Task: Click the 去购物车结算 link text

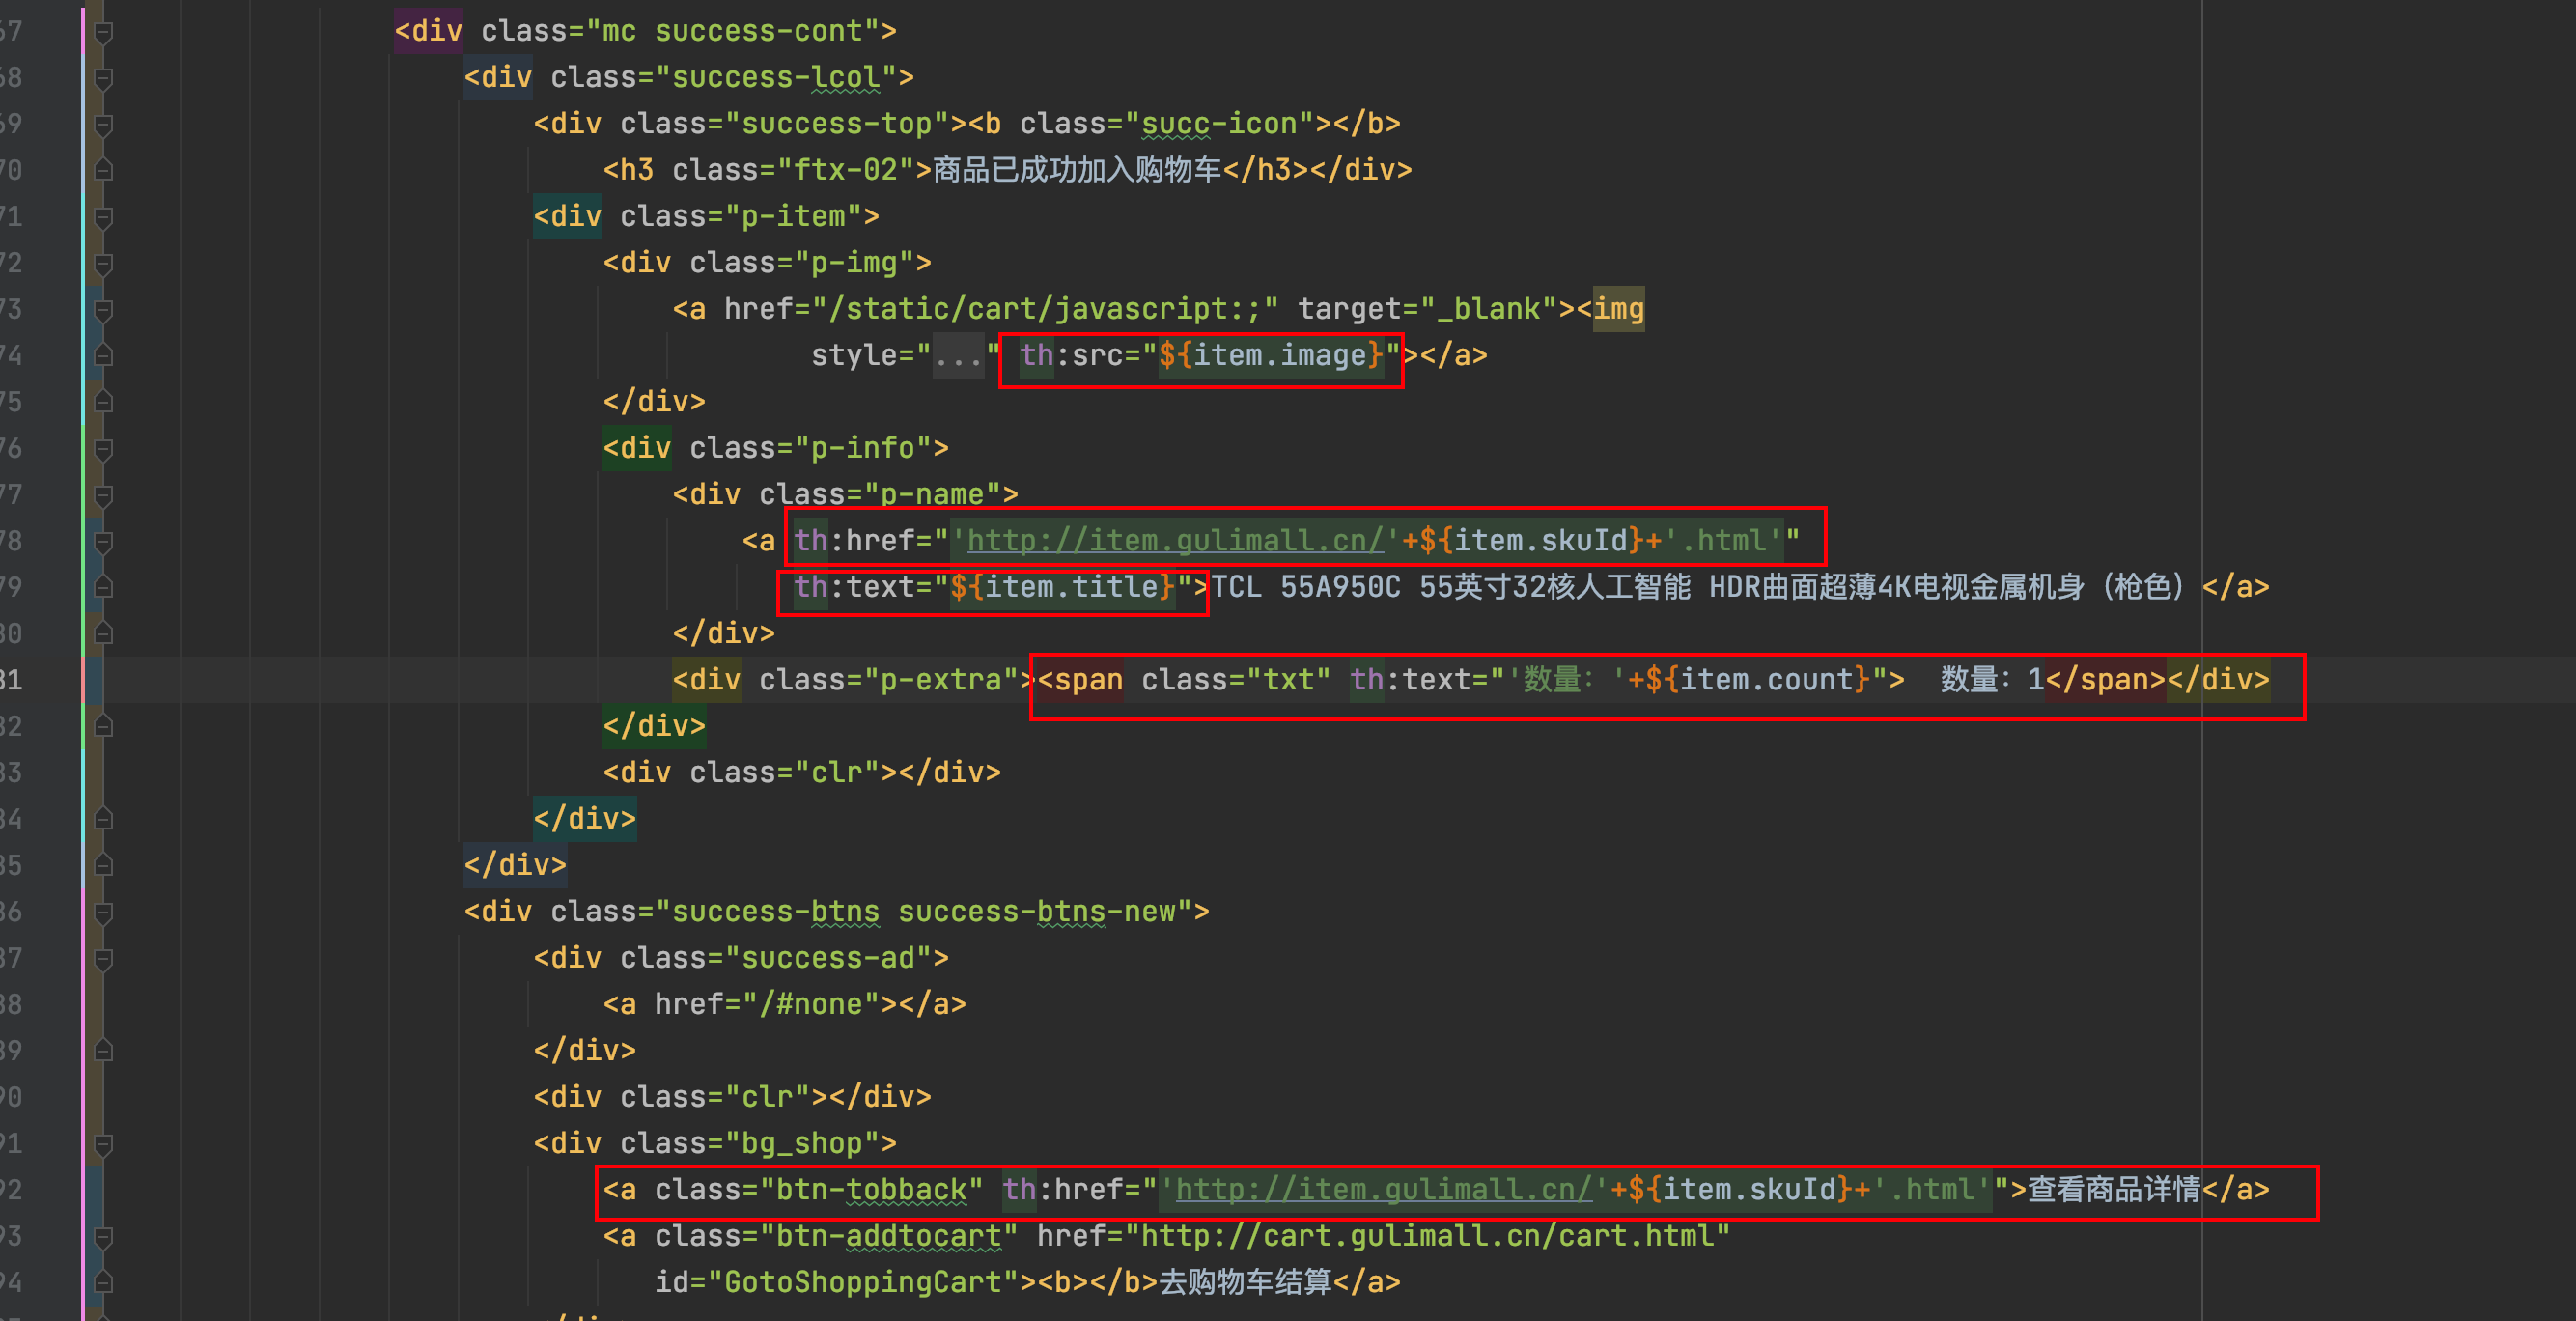Action: [1245, 1283]
